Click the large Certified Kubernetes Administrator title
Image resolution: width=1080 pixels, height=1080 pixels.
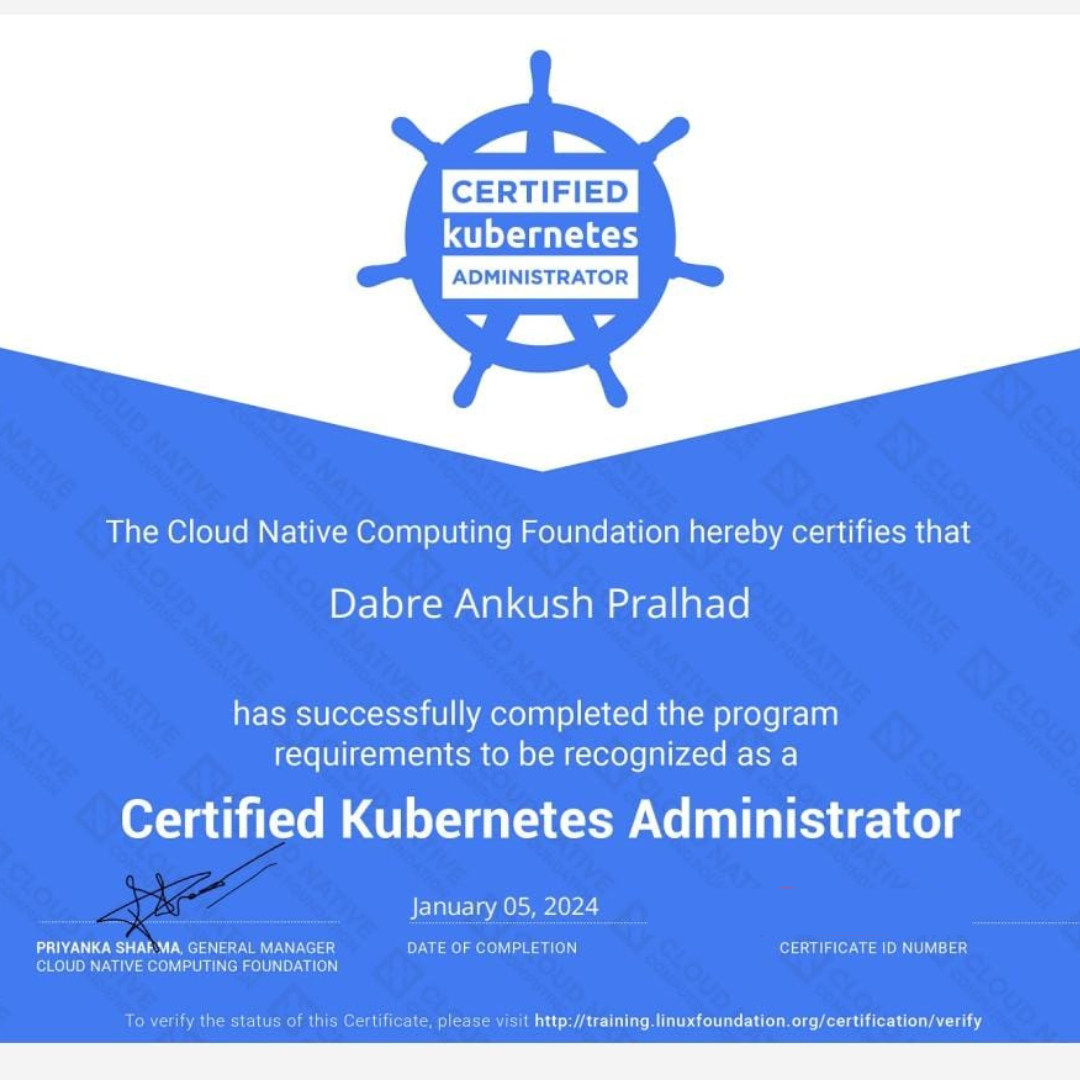tap(540, 820)
